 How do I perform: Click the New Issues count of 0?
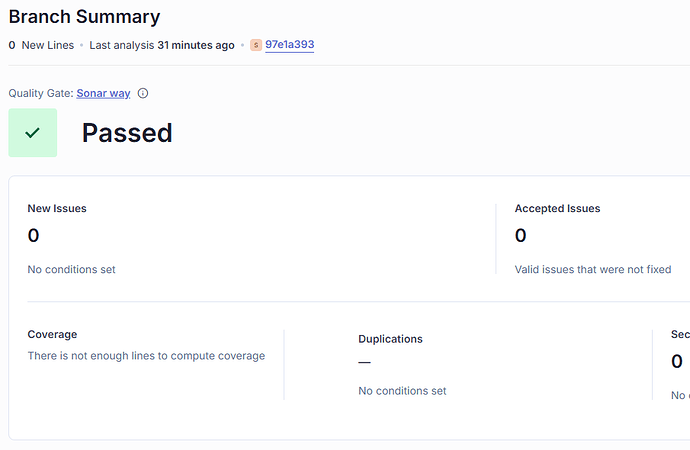[33, 235]
